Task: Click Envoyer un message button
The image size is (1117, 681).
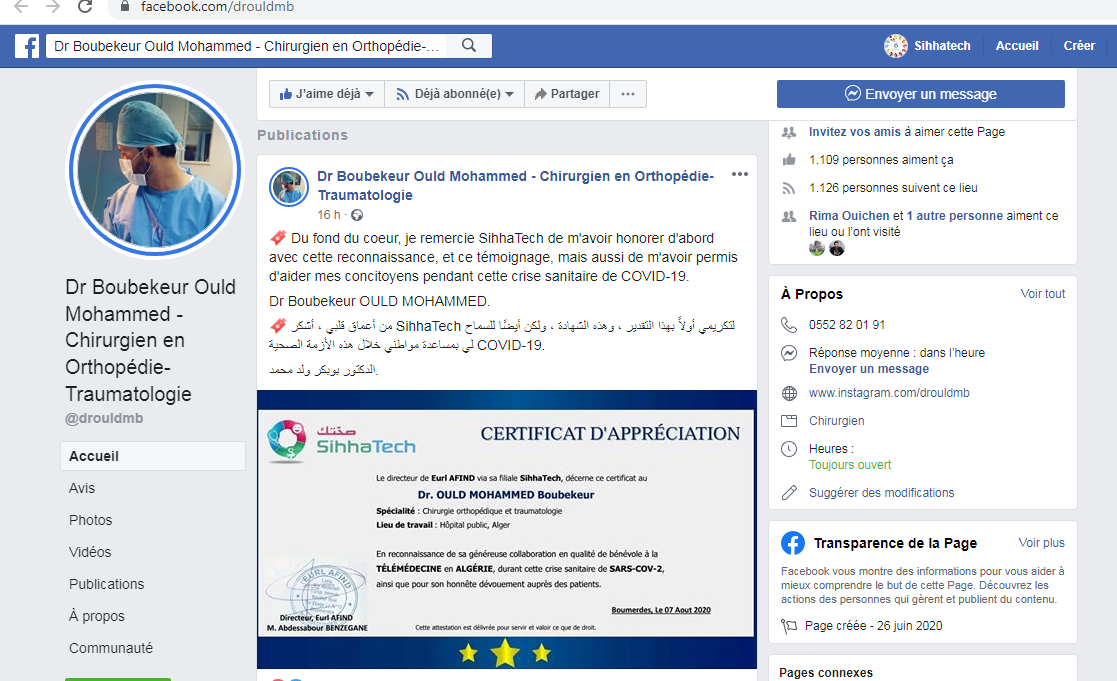Action: [x=920, y=94]
